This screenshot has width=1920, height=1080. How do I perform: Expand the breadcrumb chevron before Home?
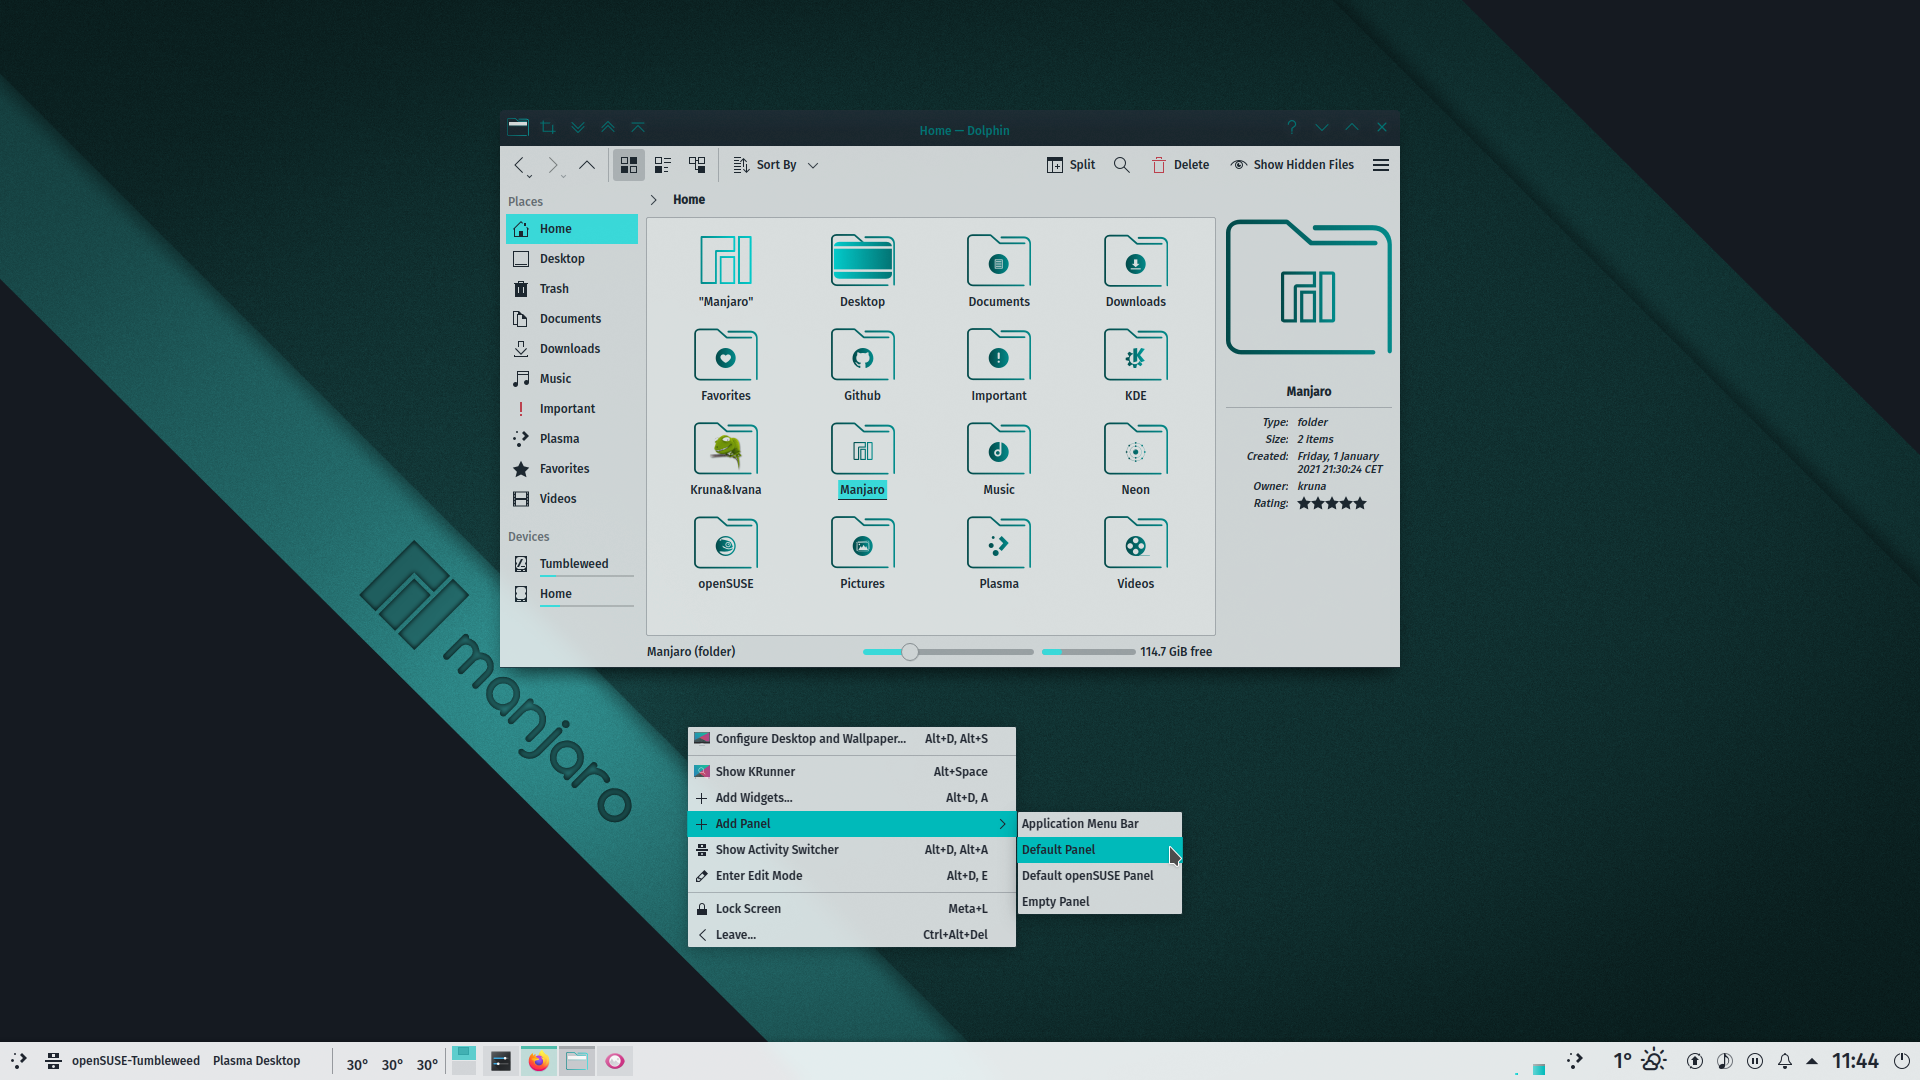654,200
